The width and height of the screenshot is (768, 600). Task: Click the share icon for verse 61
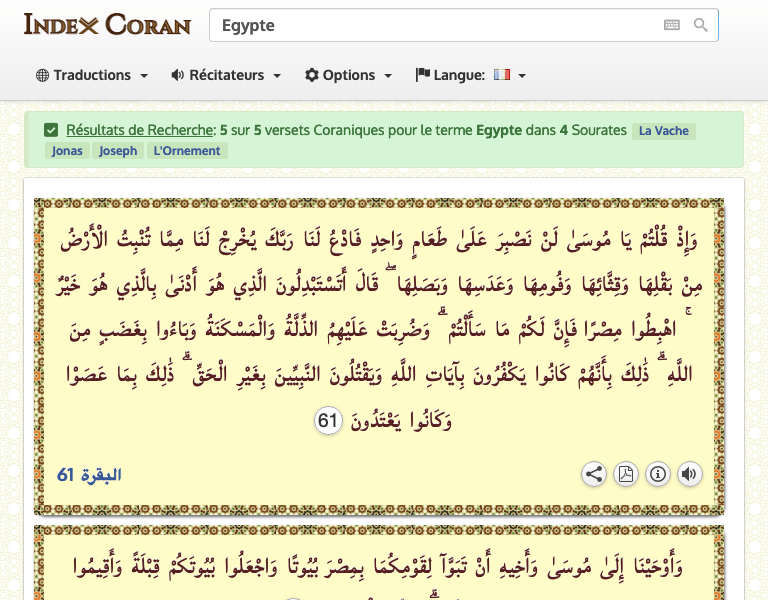pyautogui.click(x=594, y=474)
